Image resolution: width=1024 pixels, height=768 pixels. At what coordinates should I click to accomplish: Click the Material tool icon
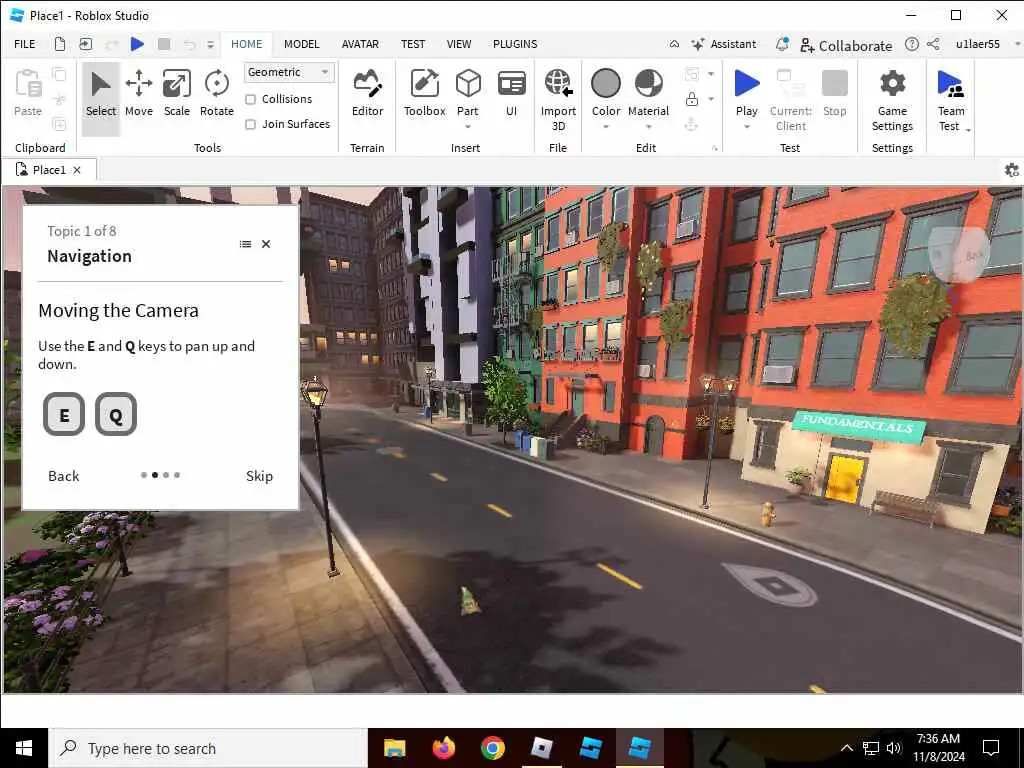pos(648,84)
